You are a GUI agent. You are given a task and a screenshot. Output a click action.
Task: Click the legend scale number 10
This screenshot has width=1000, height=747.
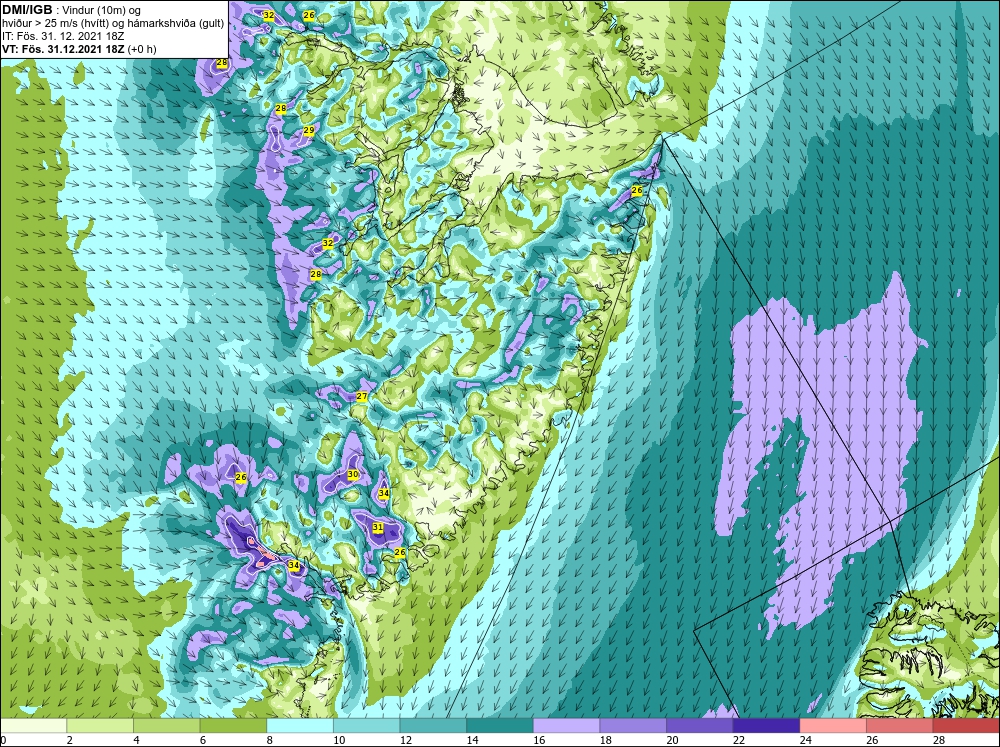[338, 740]
